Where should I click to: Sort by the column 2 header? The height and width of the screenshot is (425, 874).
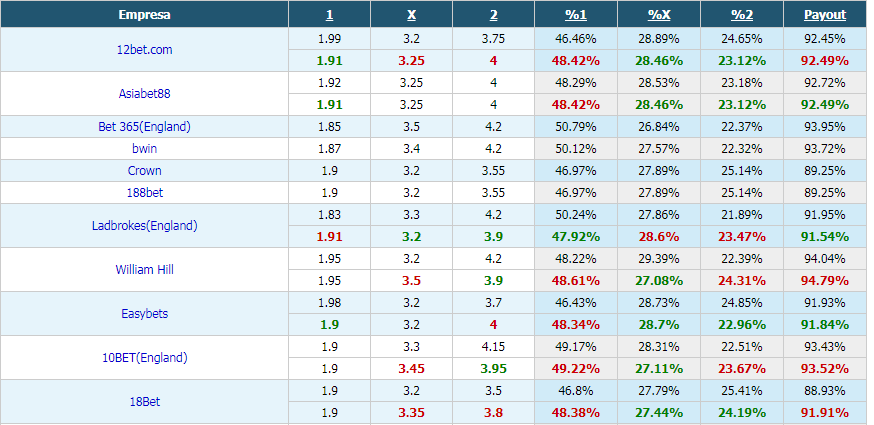pyautogui.click(x=493, y=15)
